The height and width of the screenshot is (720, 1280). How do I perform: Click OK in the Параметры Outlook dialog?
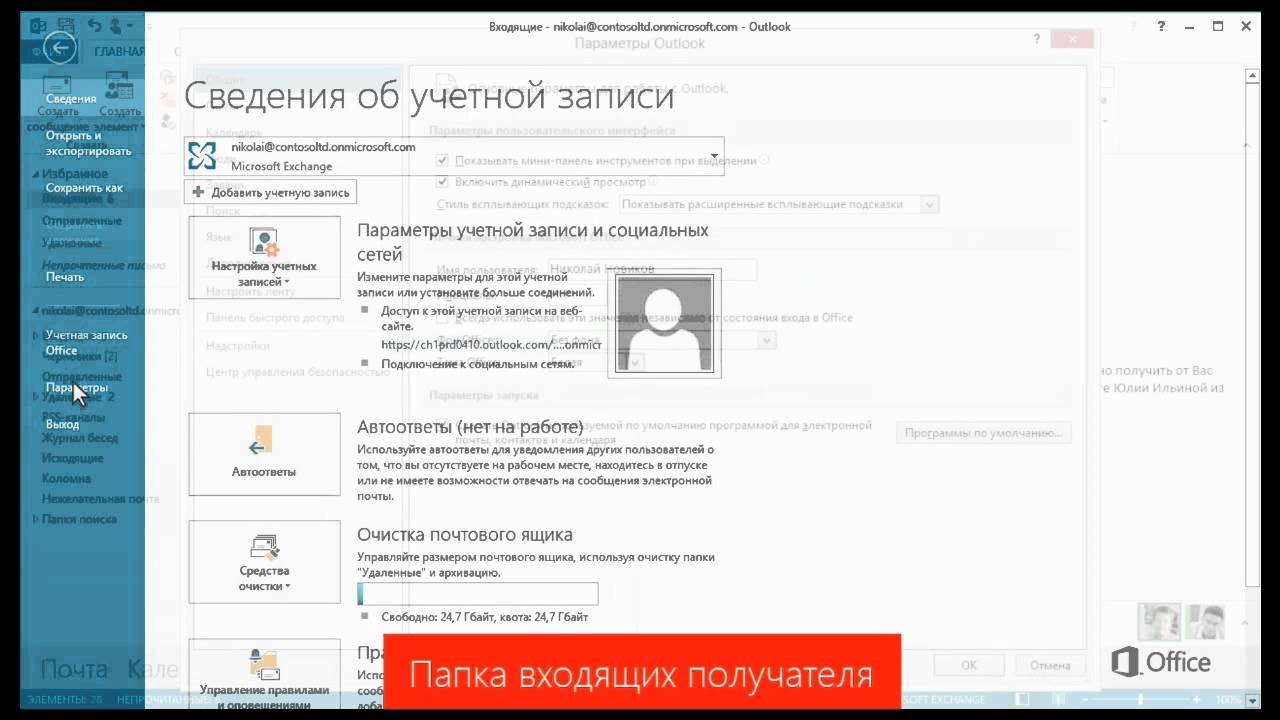(x=968, y=665)
